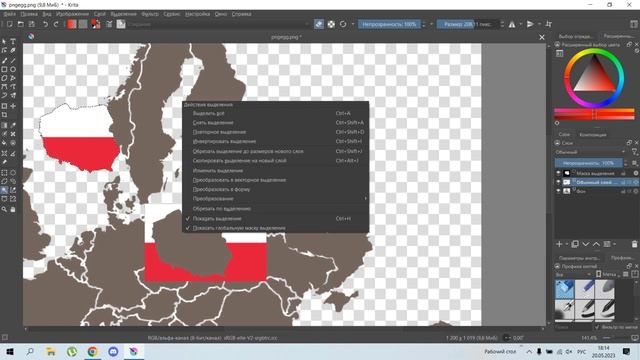This screenshot has width=640, height=360.
Task: Select the Обычный слой layer row
Action: [597, 182]
